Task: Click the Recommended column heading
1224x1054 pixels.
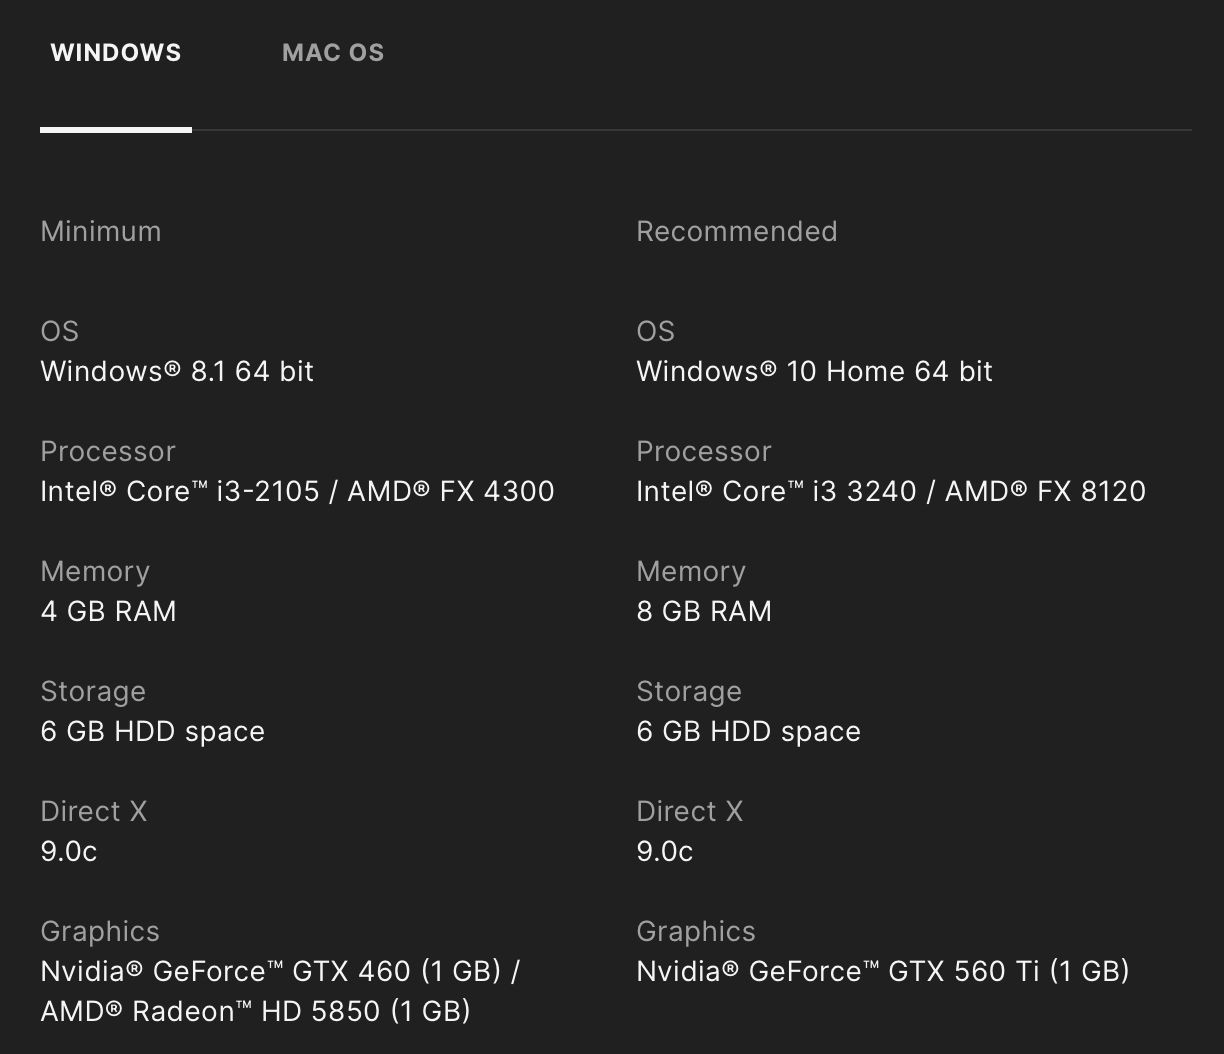Action: pyautogui.click(x=737, y=231)
